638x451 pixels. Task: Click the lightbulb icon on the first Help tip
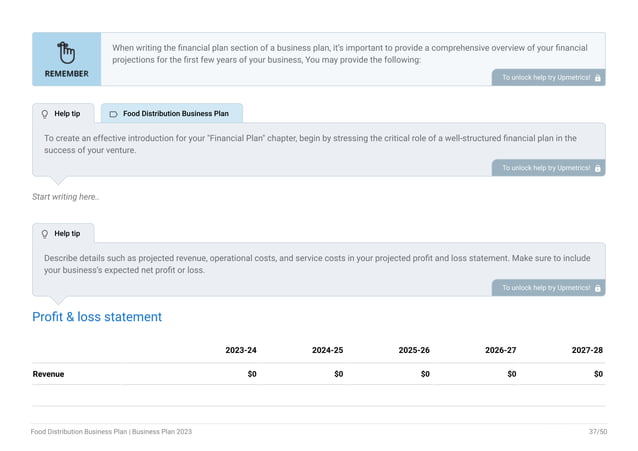44,114
